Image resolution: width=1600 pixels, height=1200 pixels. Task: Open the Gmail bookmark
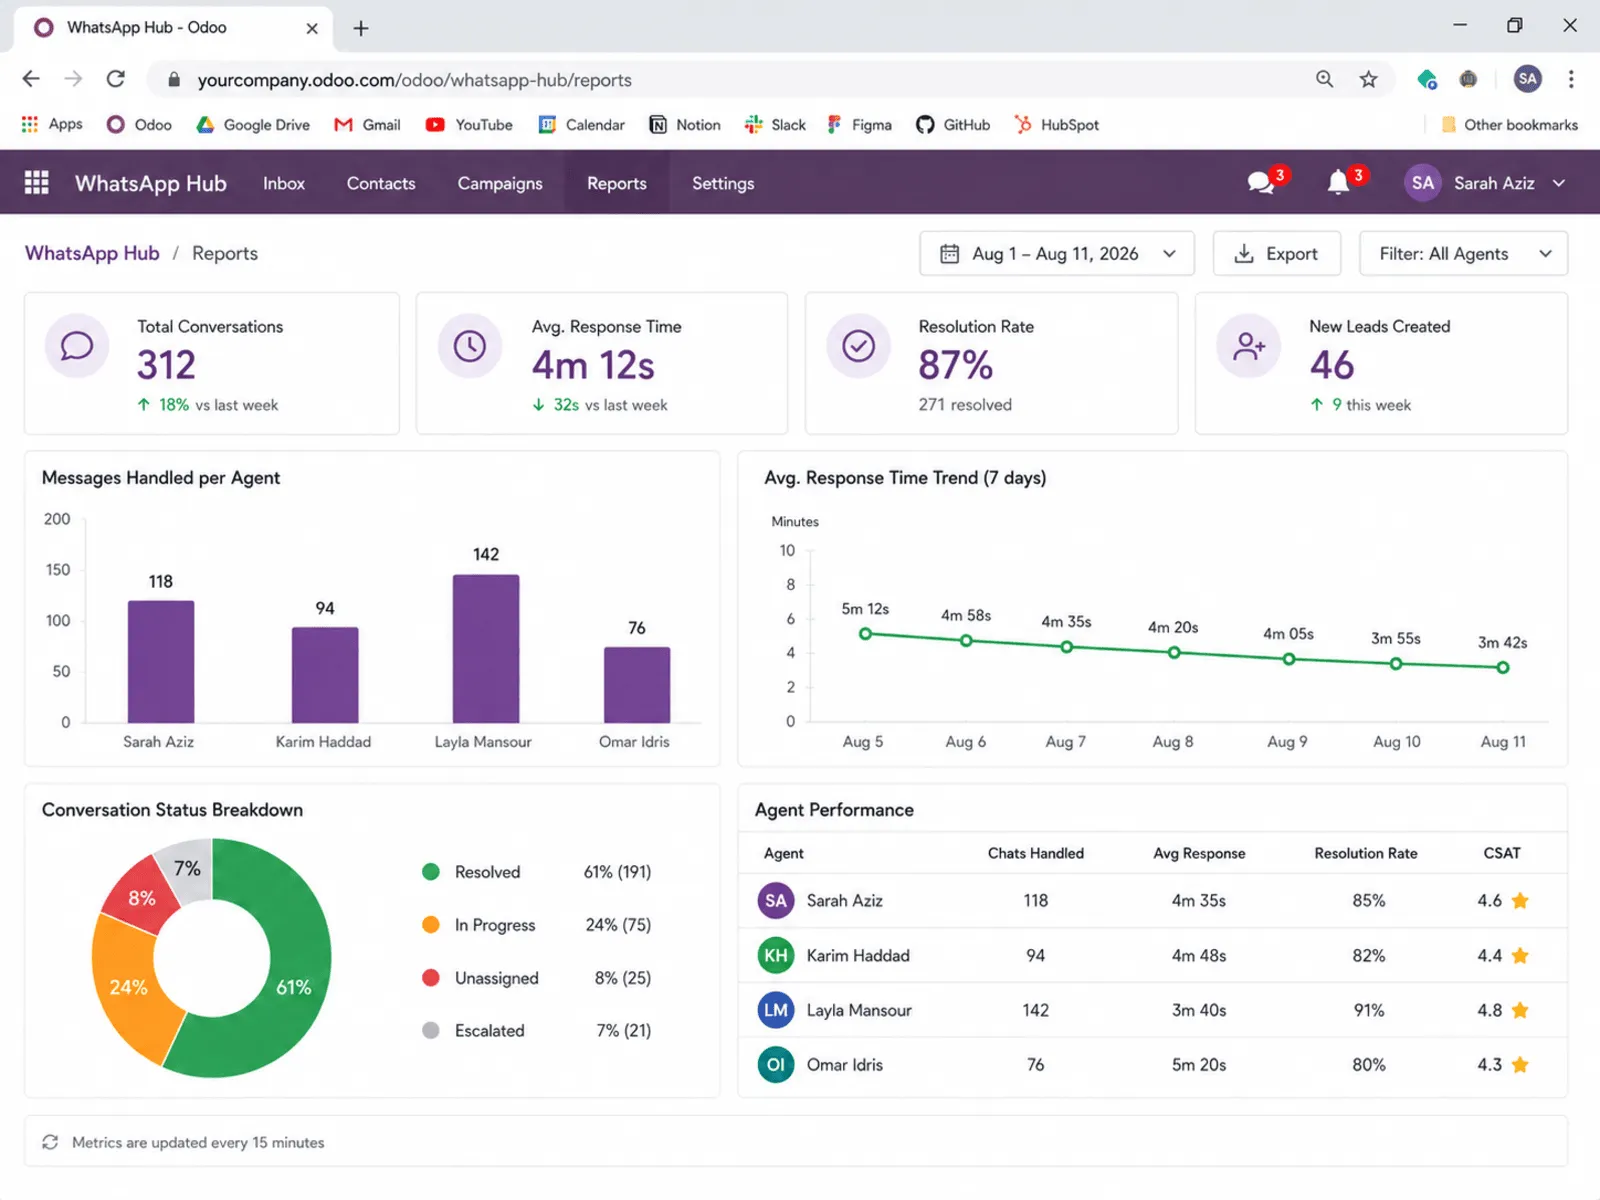point(367,124)
